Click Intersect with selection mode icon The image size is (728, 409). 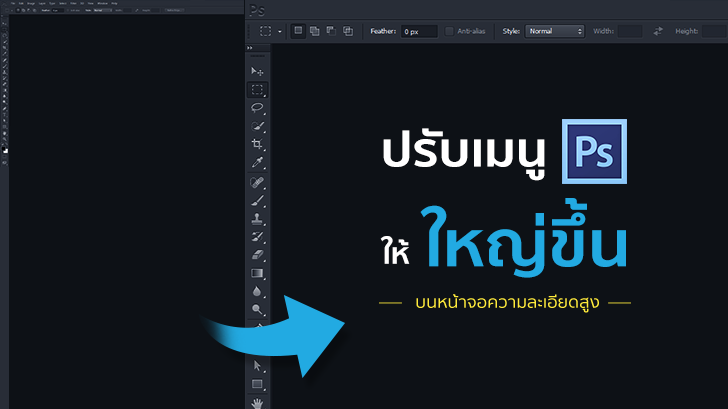coord(348,31)
